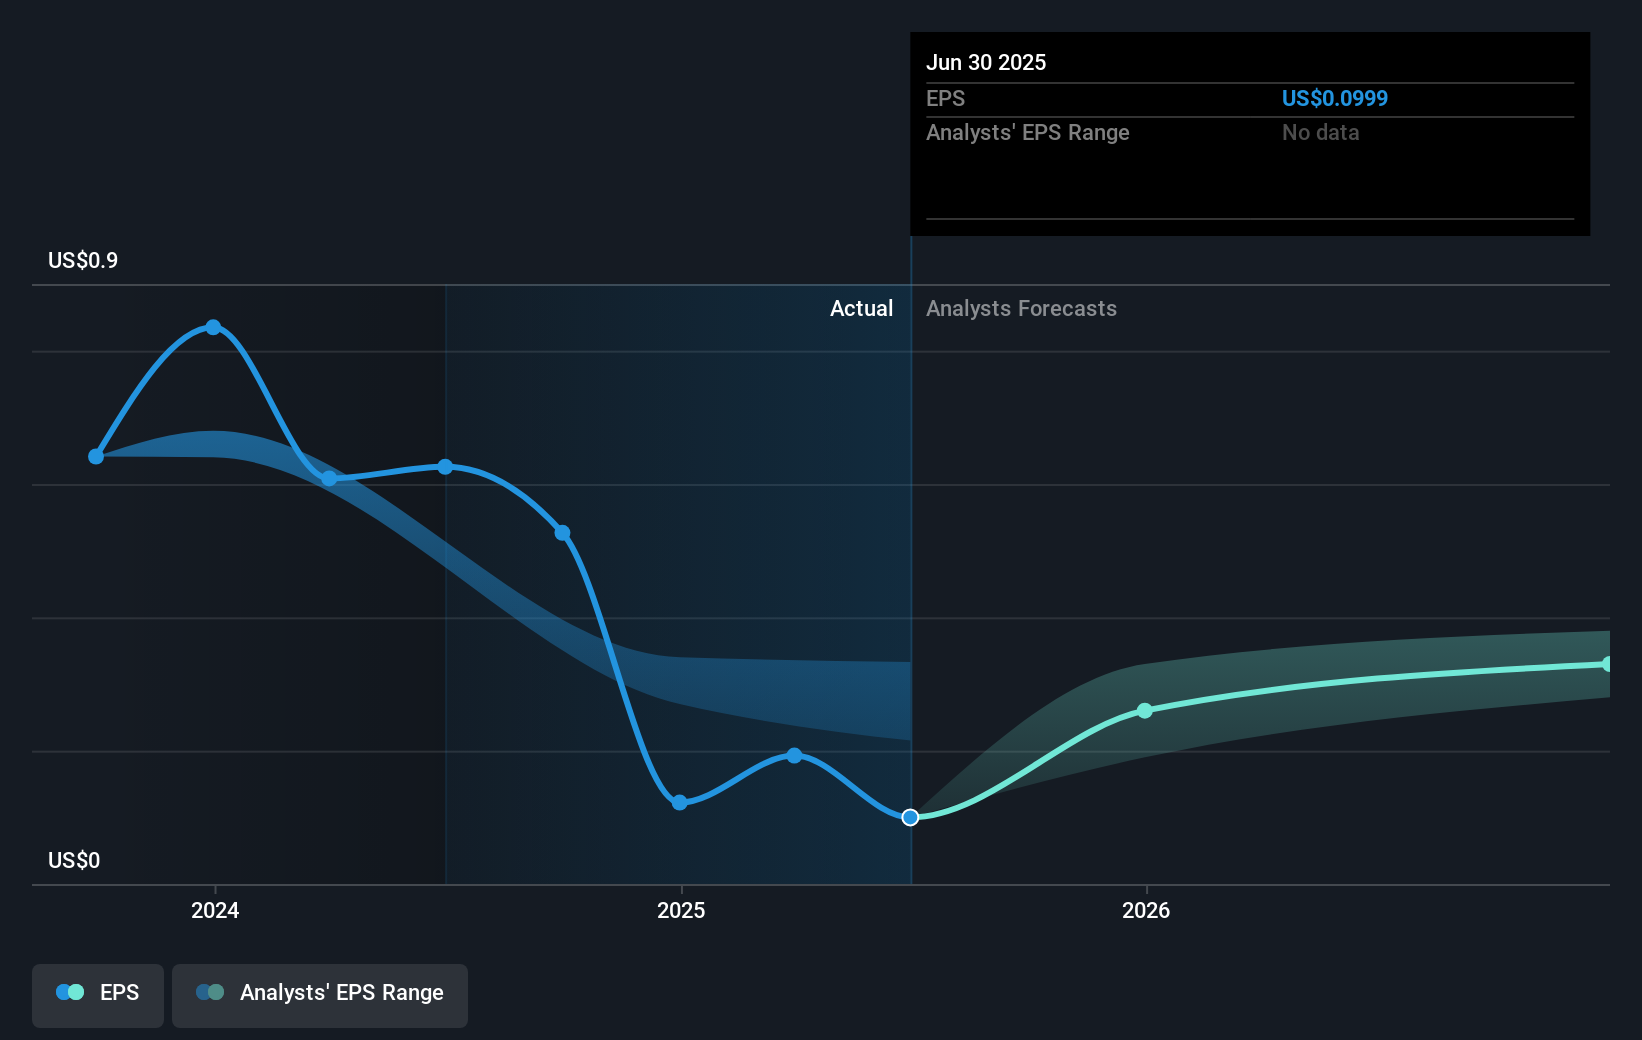Select the EPS bump point after 2025
Image resolution: width=1642 pixels, height=1040 pixels.
tap(794, 755)
